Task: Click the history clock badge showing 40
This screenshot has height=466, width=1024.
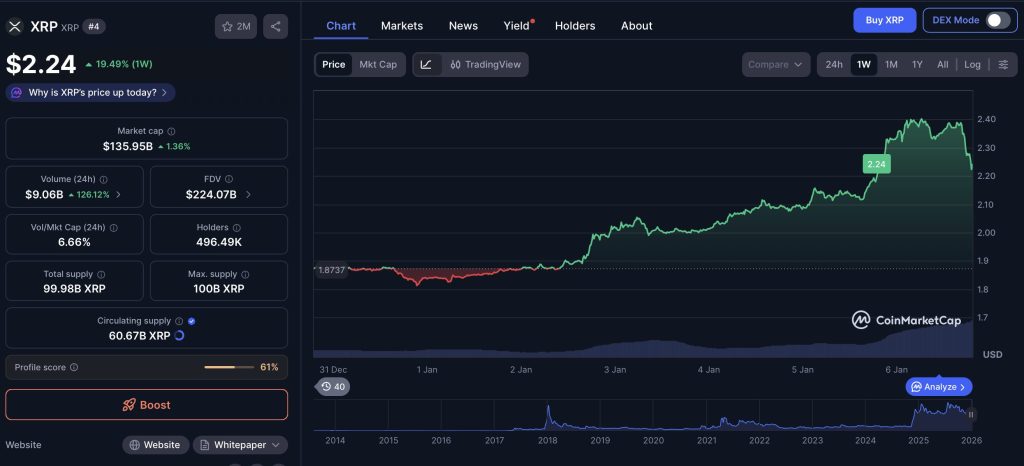Action: click(x=333, y=387)
